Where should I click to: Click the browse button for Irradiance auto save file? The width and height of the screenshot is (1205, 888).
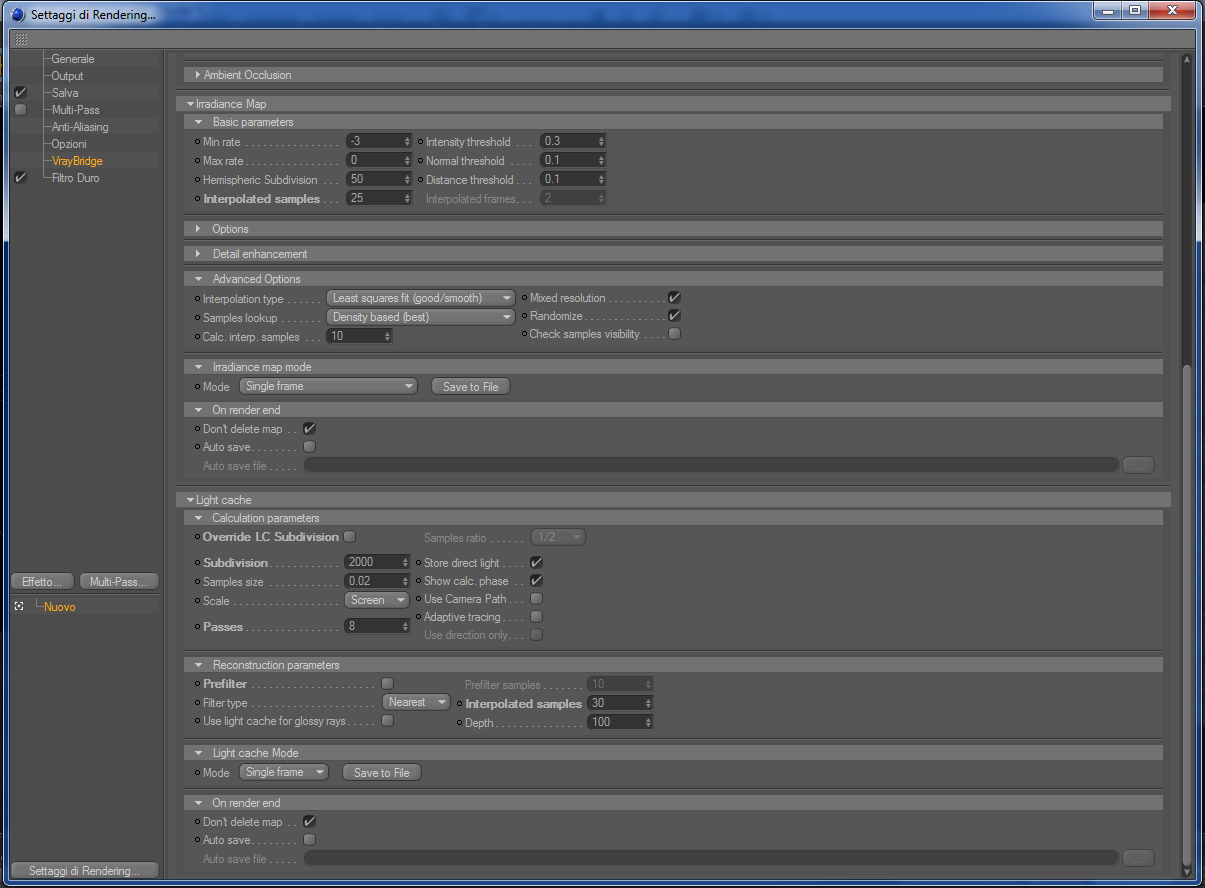click(1138, 465)
